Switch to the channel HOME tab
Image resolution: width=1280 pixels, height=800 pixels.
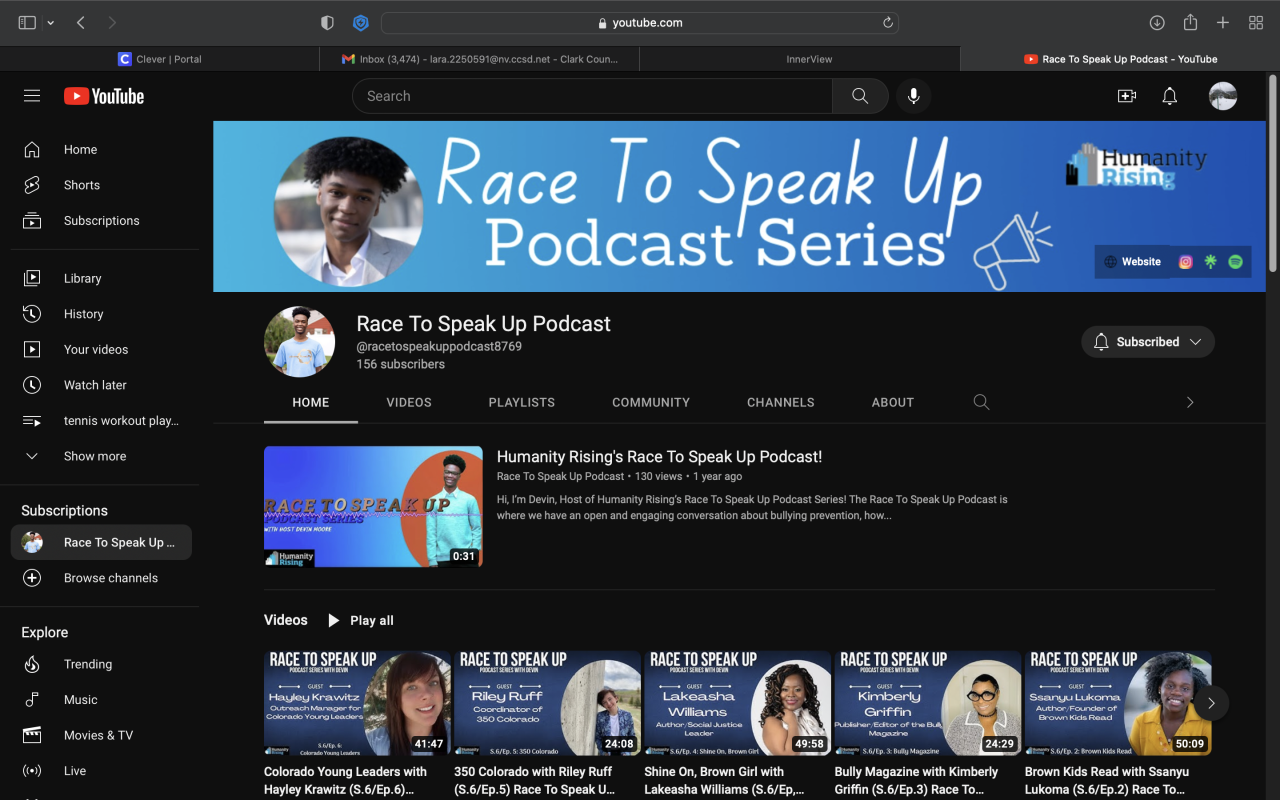point(311,402)
